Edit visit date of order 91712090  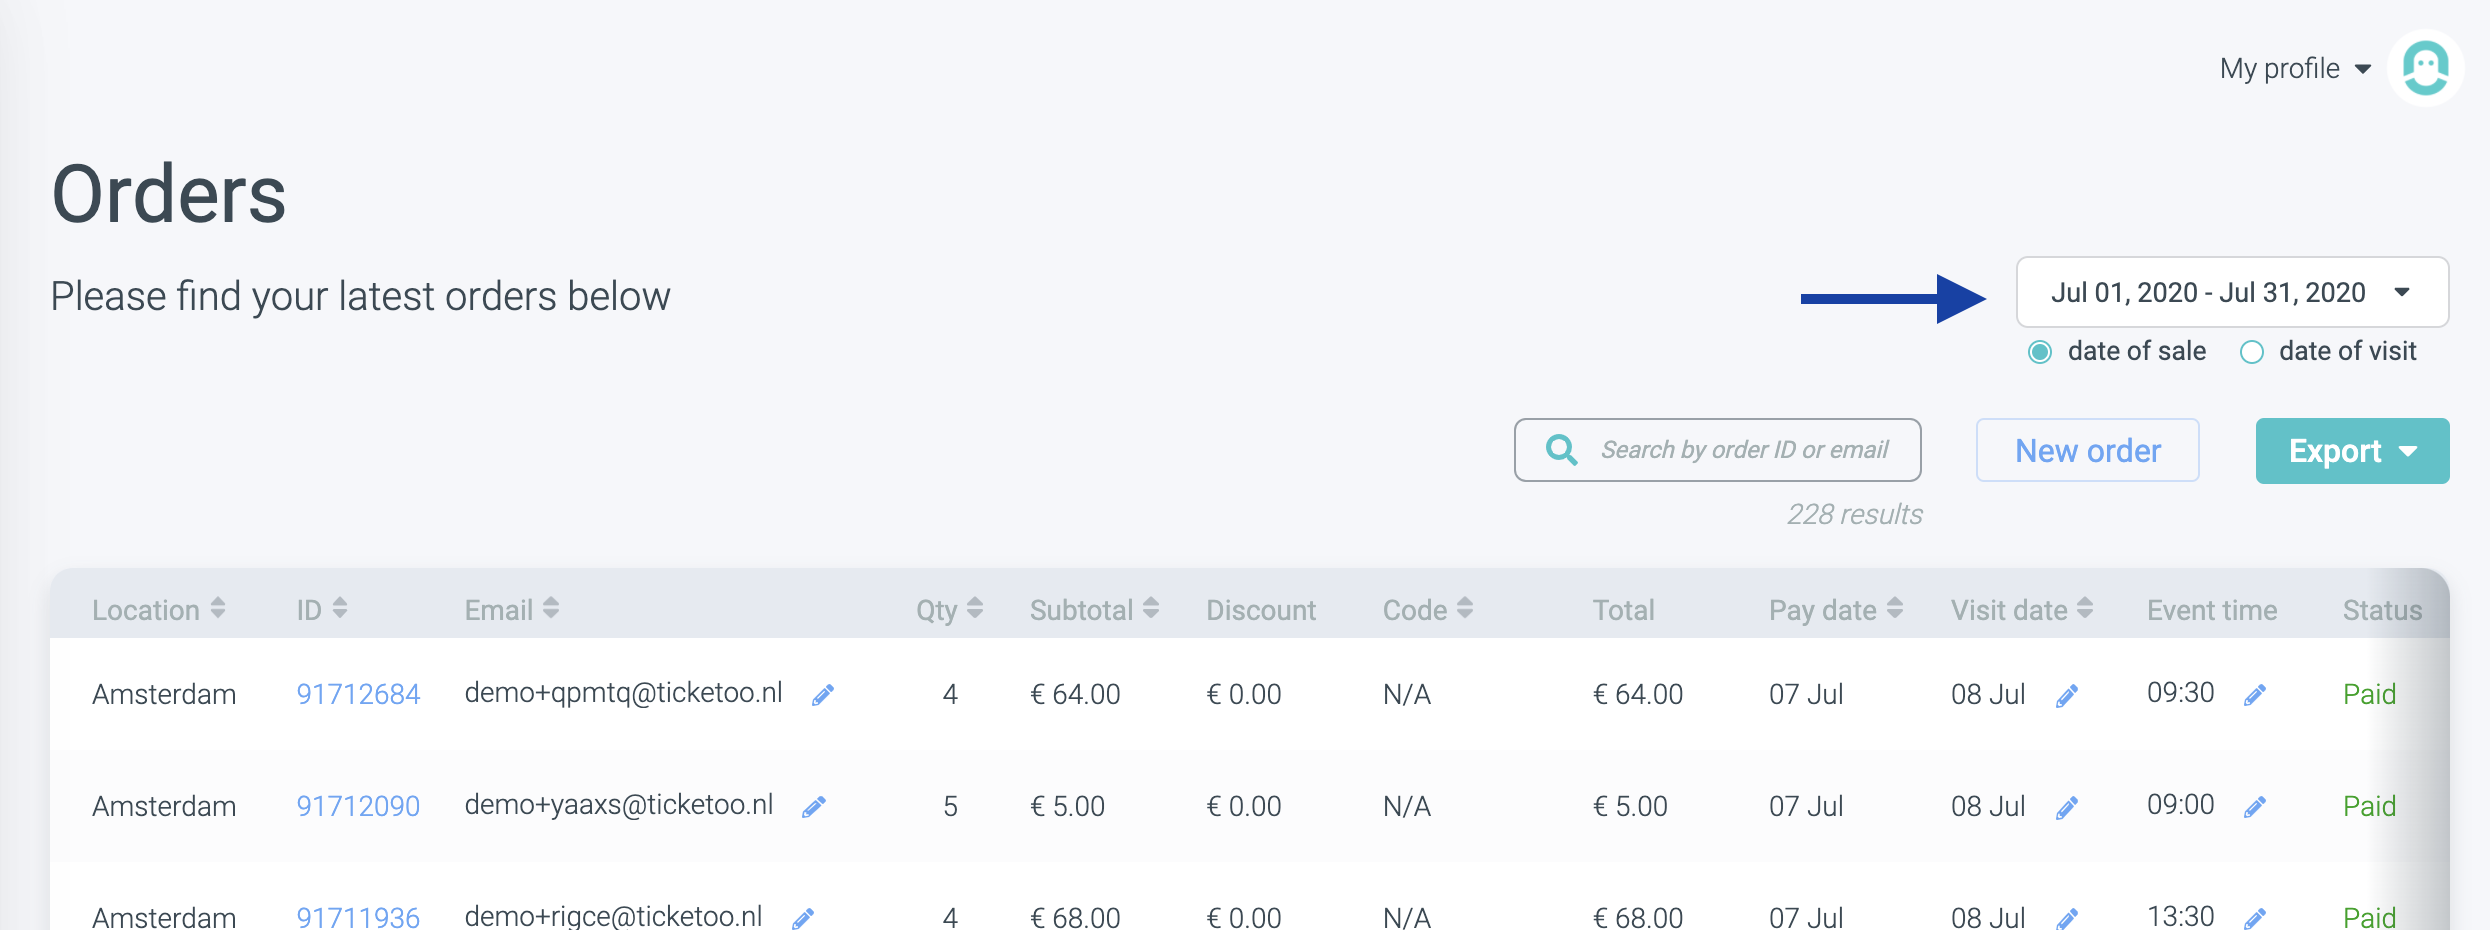(x=2067, y=808)
